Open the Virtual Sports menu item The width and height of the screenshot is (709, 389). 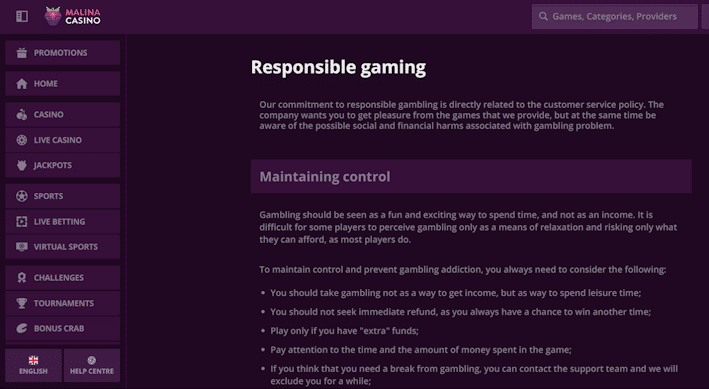click(63, 247)
